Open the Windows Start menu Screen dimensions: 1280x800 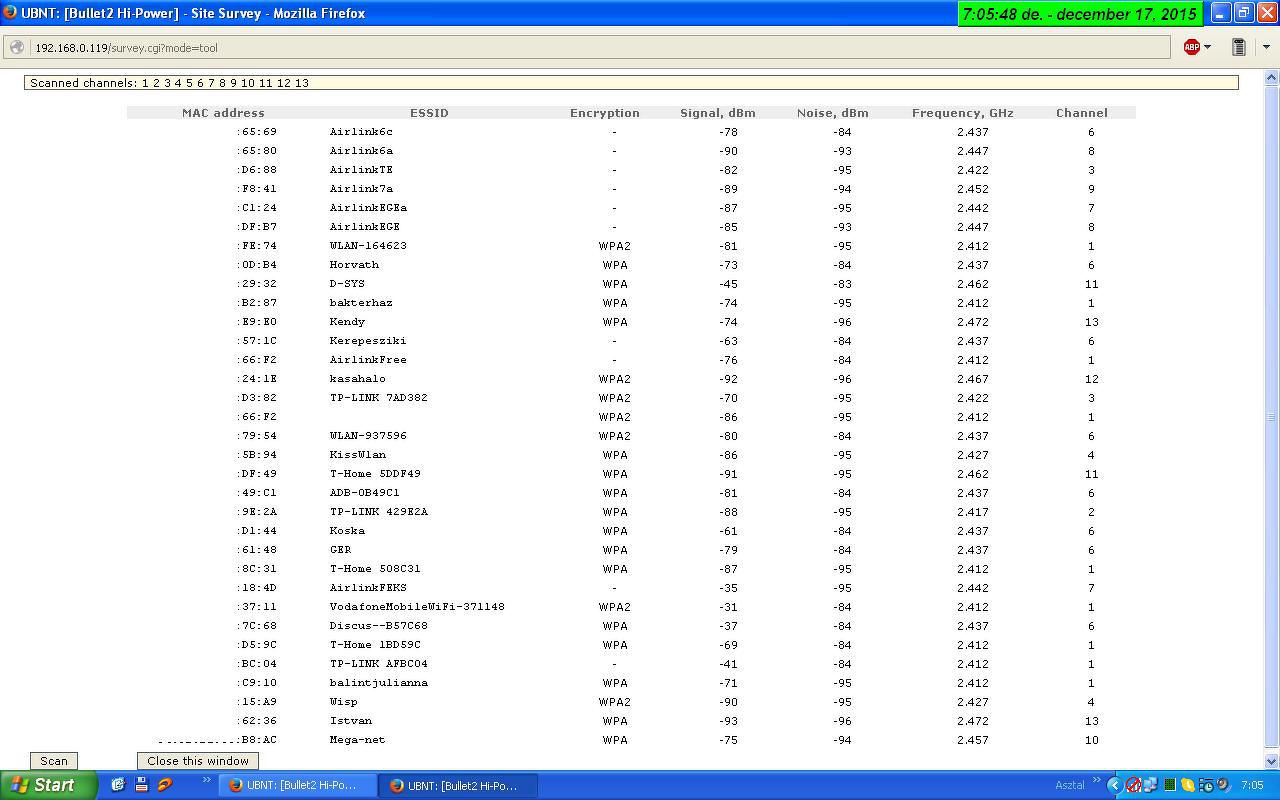48,785
